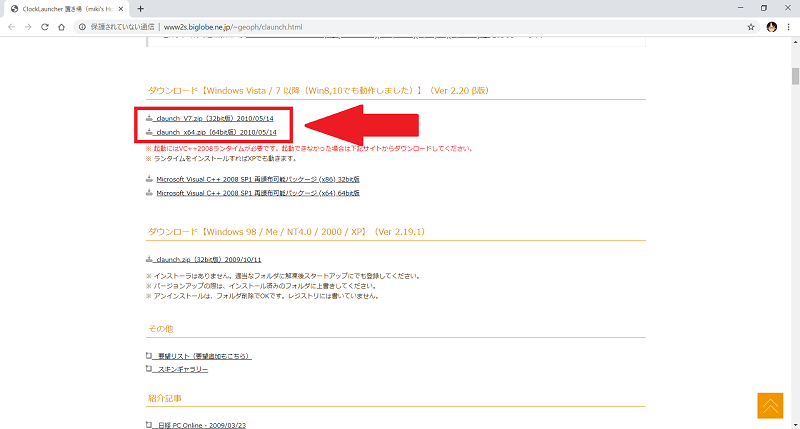Open the Chrome three-dot menu
The height and width of the screenshot is (429, 800).
[x=788, y=27]
